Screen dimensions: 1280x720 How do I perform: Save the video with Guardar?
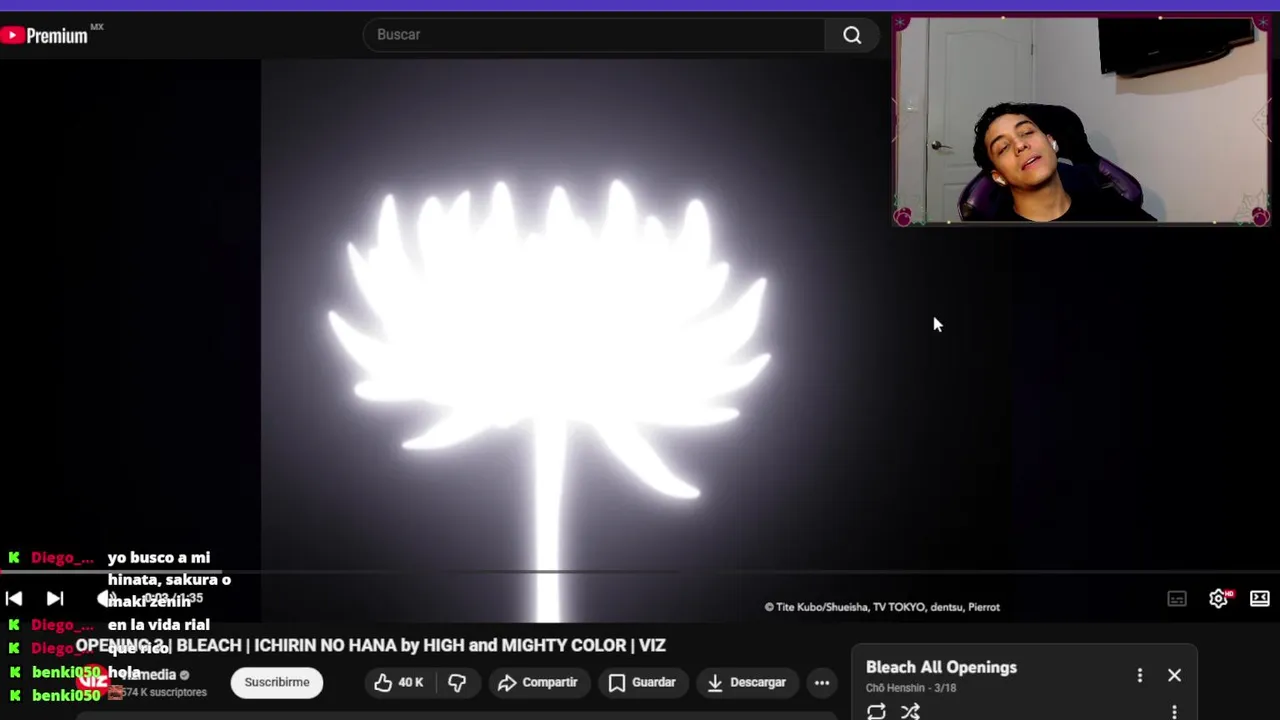pos(642,682)
